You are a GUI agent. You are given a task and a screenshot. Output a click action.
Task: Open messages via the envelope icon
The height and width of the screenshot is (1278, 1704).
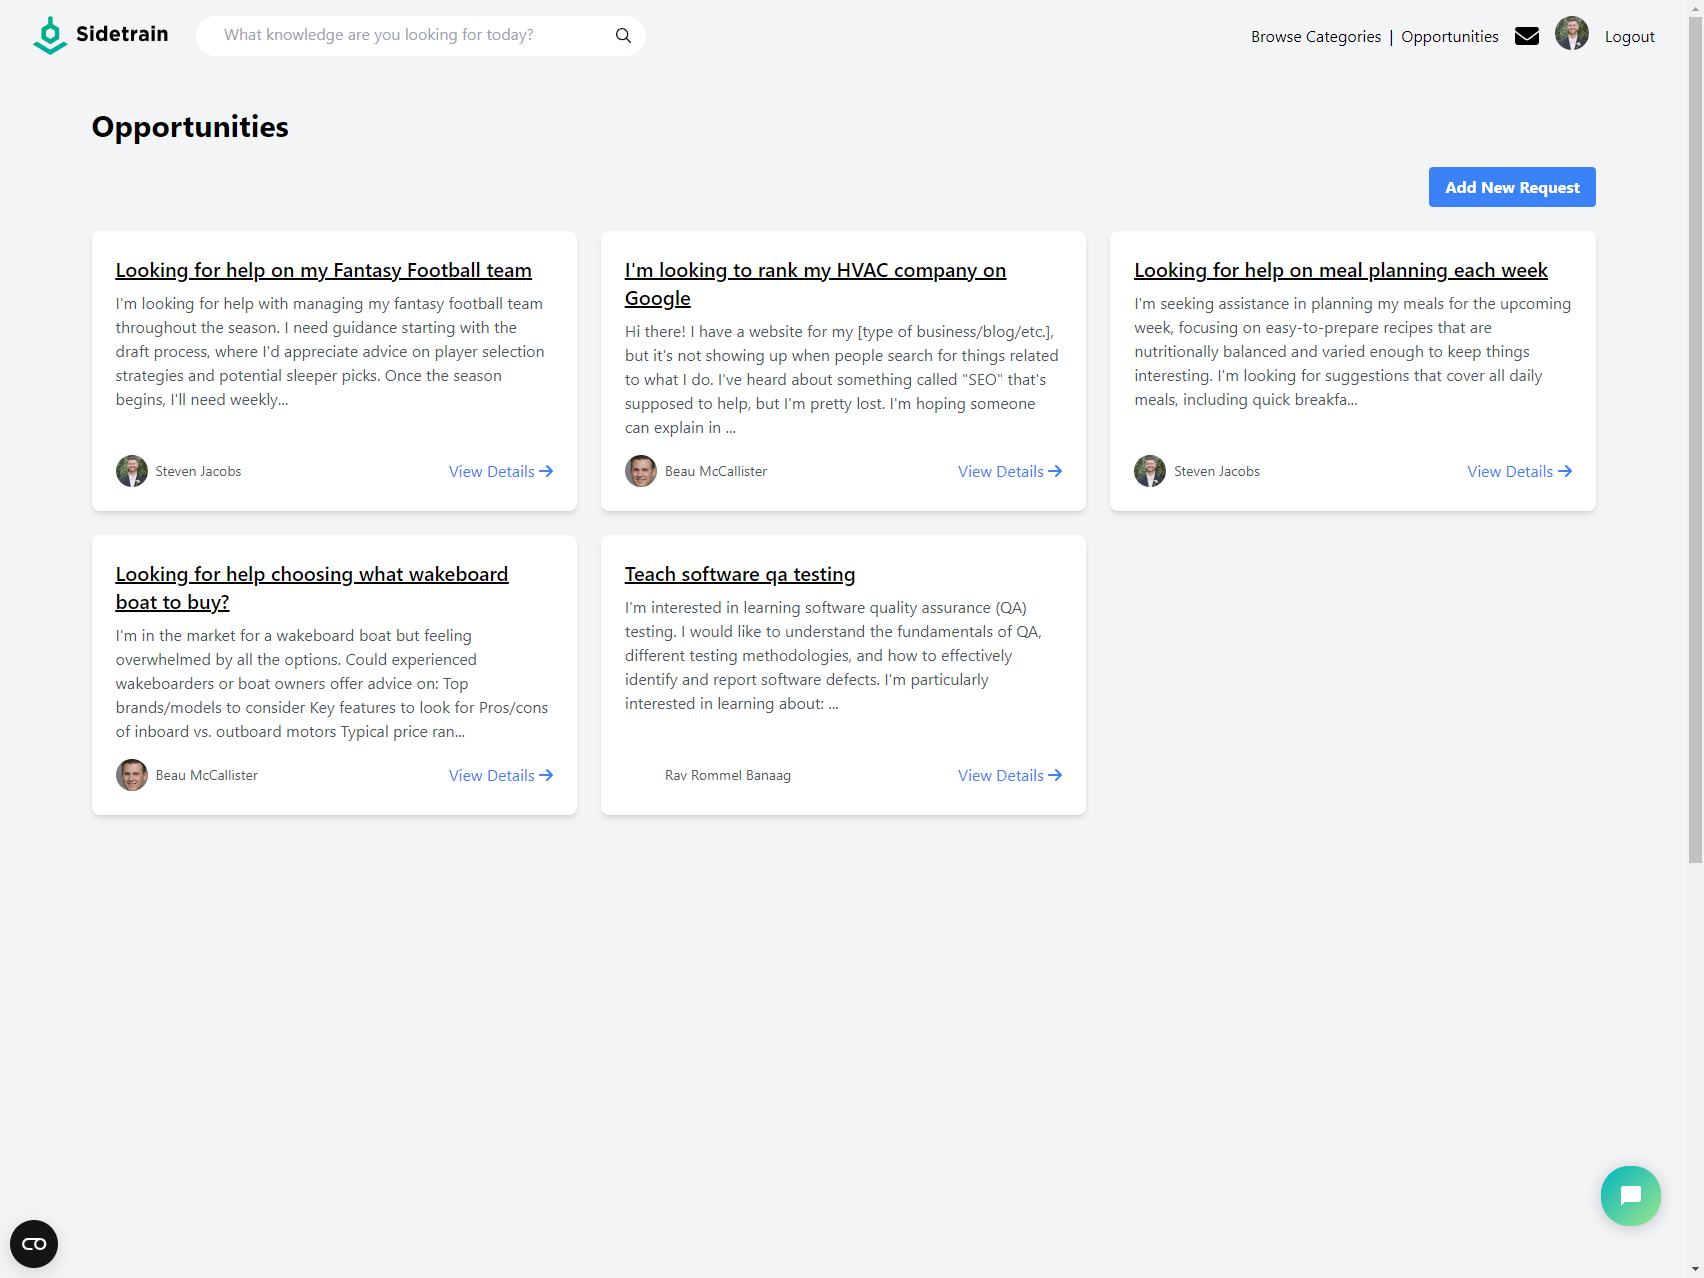click(1526, 36)
